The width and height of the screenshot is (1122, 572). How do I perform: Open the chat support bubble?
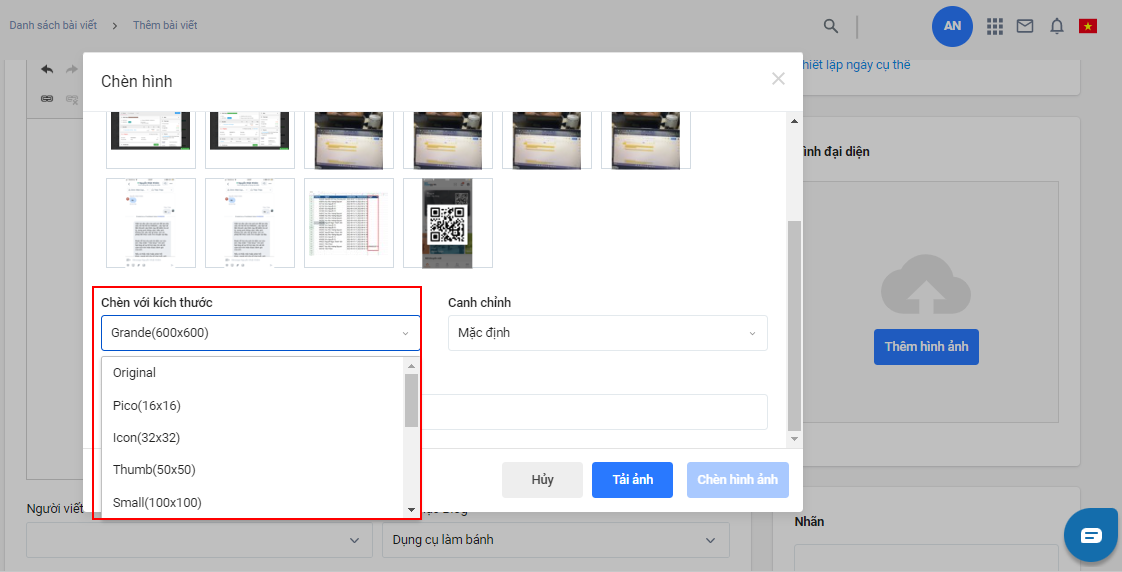(x=1091, y=535)
